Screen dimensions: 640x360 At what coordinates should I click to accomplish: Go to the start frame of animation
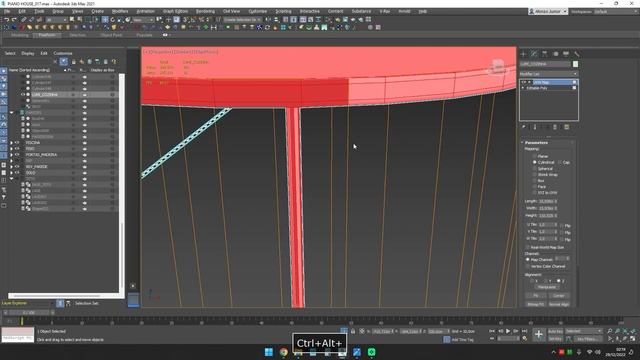[492, 331]
